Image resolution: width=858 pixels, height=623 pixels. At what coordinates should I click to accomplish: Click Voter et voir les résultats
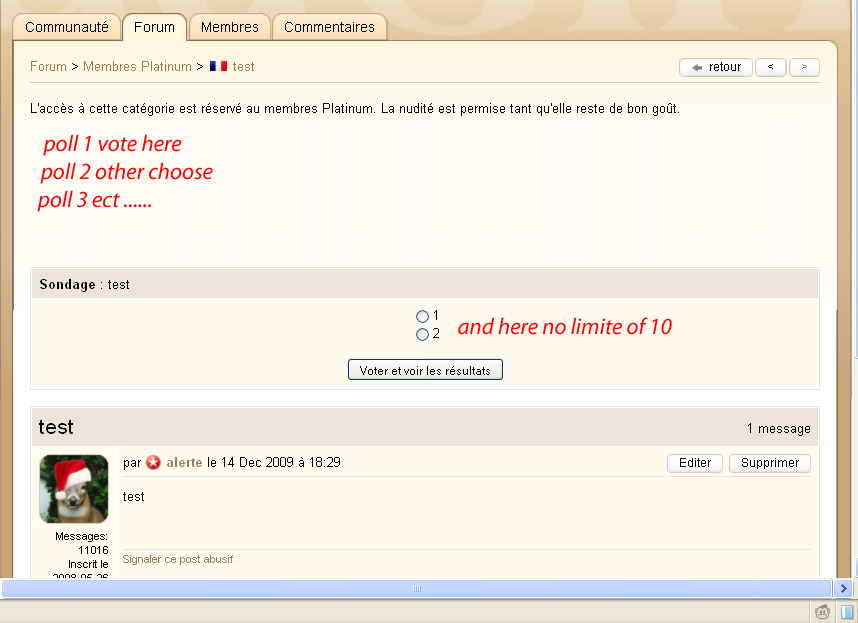pyautogui.click(x=425, y=370)
